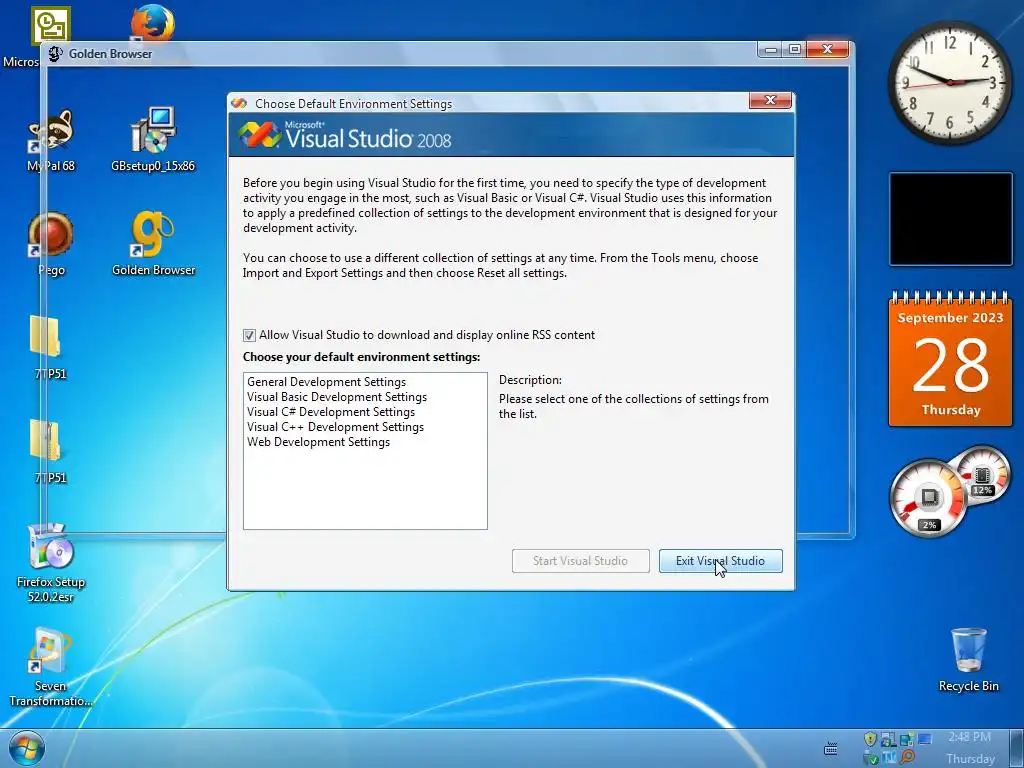The image size is (1024, 768).
Task: Maximize the Golden Browser window
Action: (795, 50)
